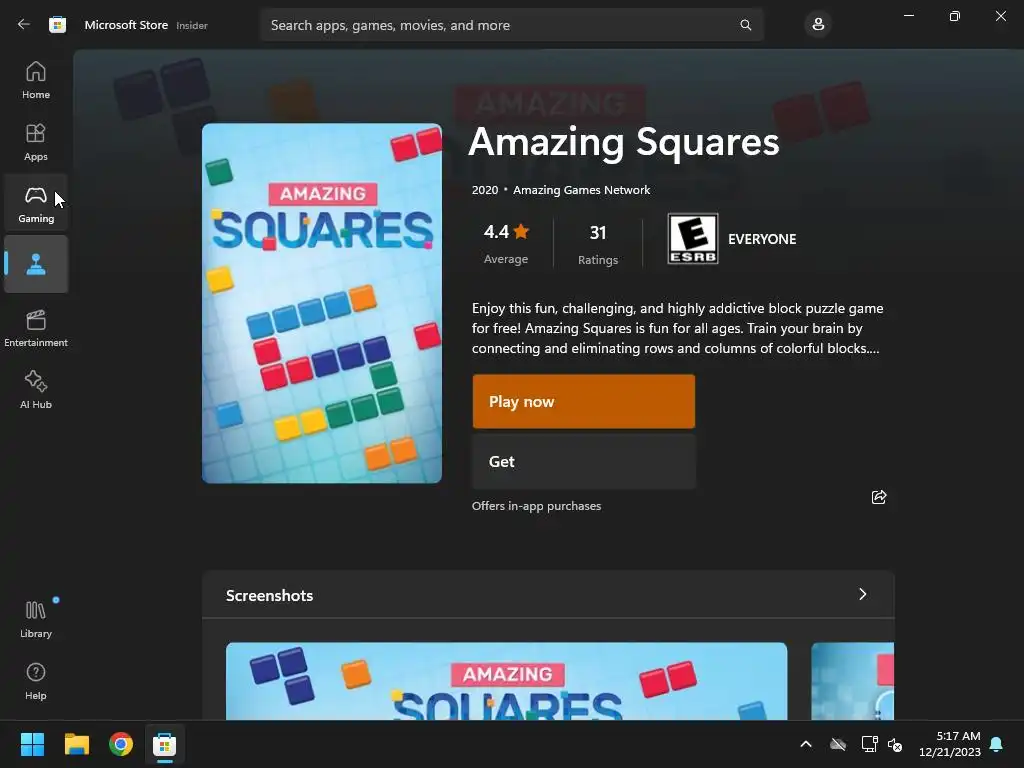Open the Entertainment section

click(36, 328)
